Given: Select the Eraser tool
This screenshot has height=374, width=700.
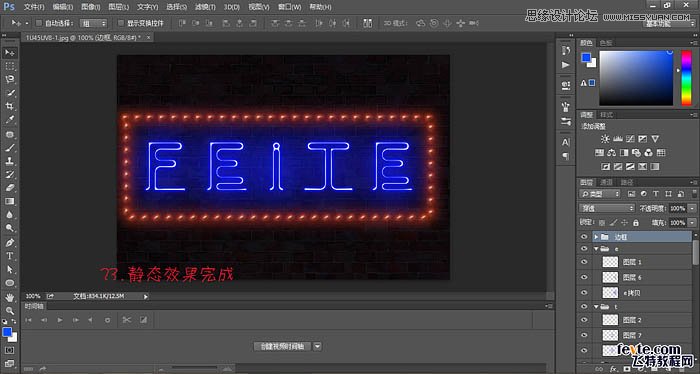Looking at the screenshot, I should click(9, 188).
